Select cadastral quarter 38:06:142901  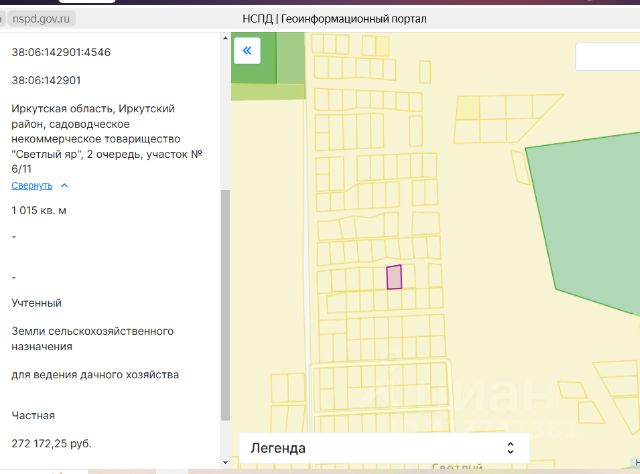point(46,80)
